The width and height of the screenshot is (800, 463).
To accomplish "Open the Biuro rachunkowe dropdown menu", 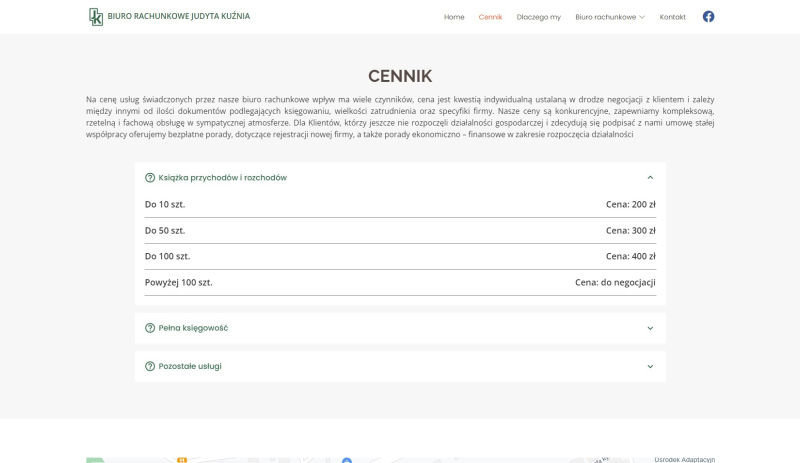I will pyautogui.click(x=610, y=17).
